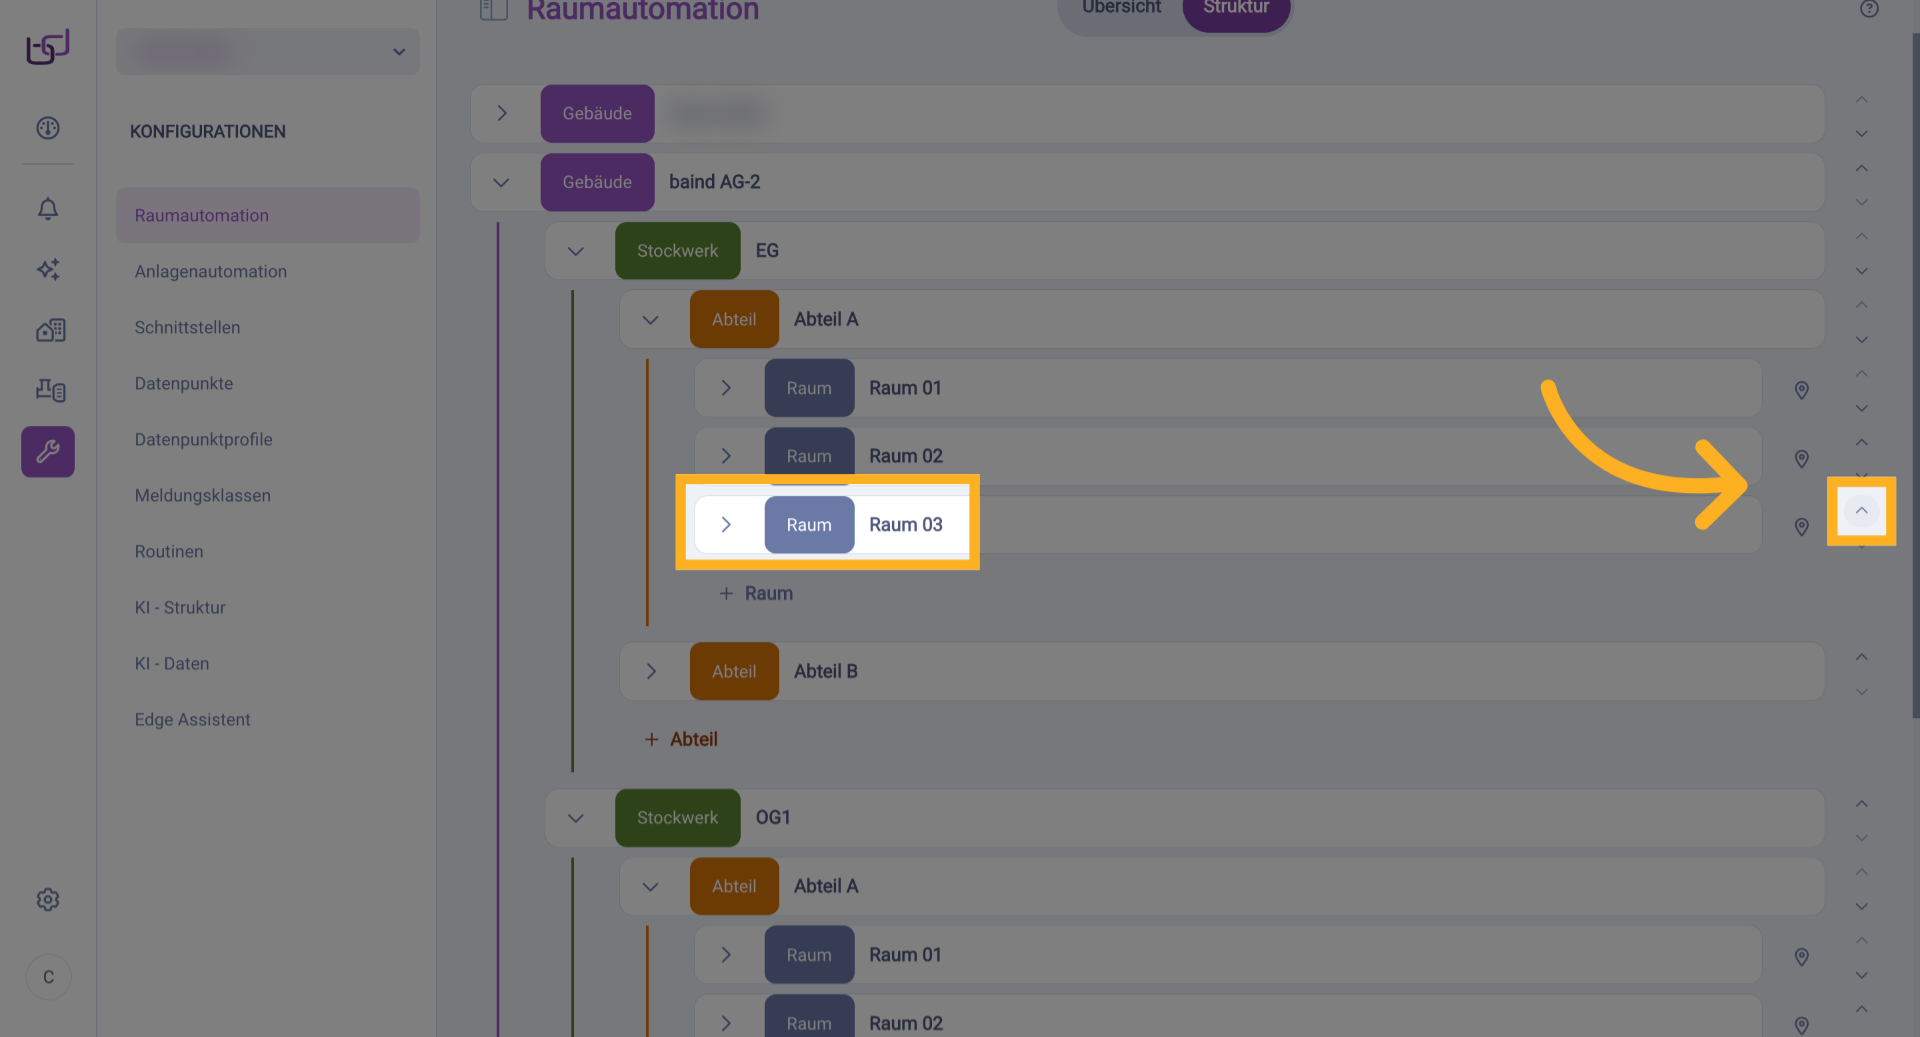
Task: Open Datenpunkte in the configuration menu
Action: point(184,383)
